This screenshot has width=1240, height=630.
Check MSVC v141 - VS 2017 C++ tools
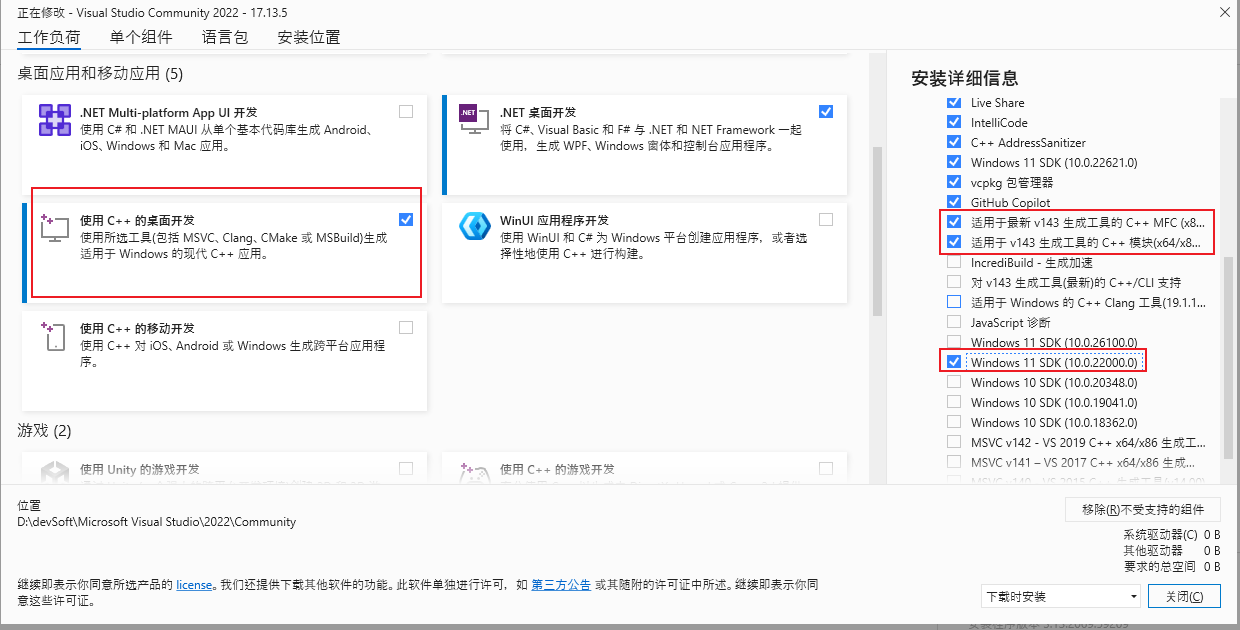click(954, 462)
